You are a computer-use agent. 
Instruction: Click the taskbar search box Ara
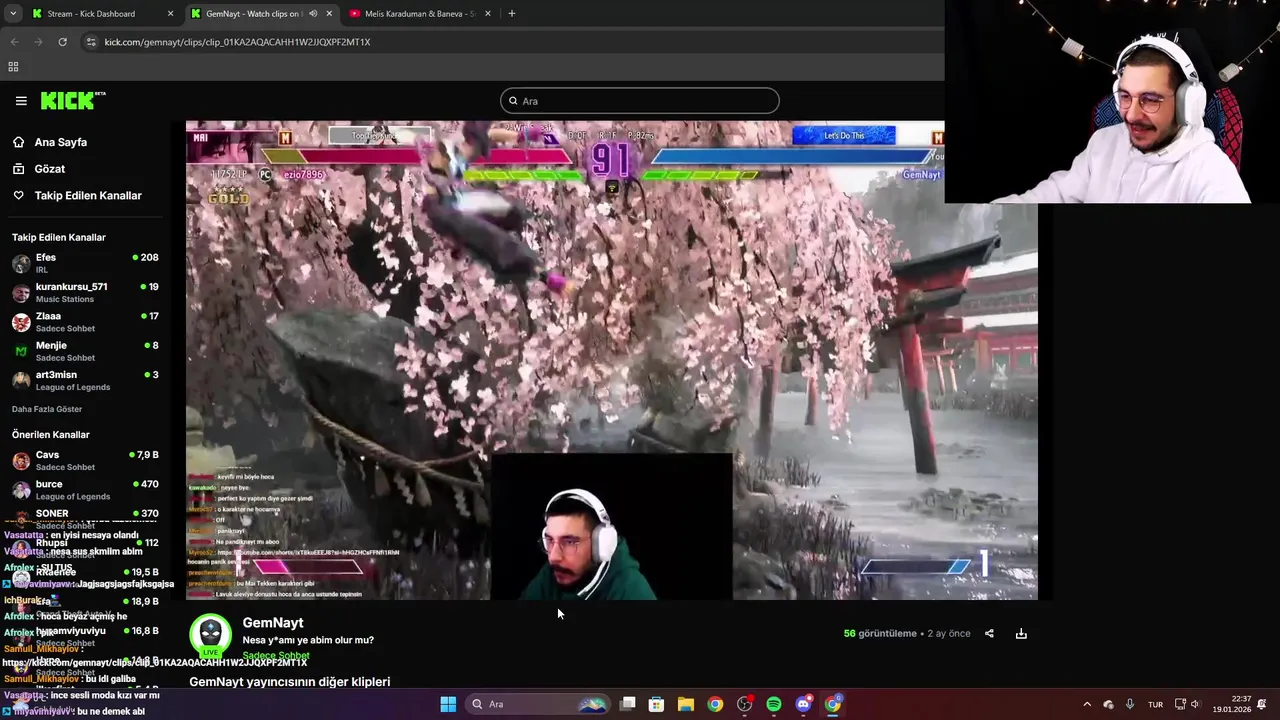[539, 704]
